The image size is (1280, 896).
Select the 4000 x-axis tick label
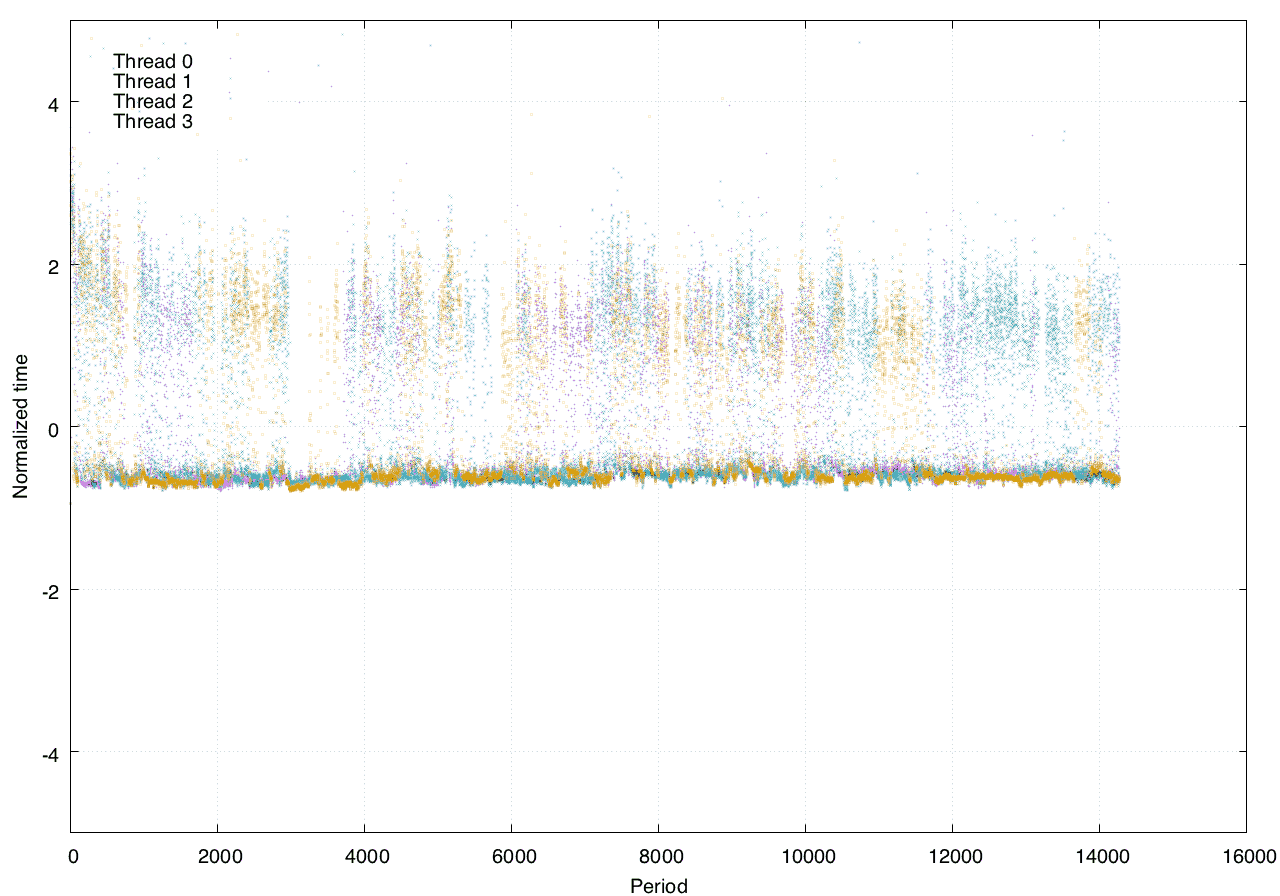tap(364, 856)
